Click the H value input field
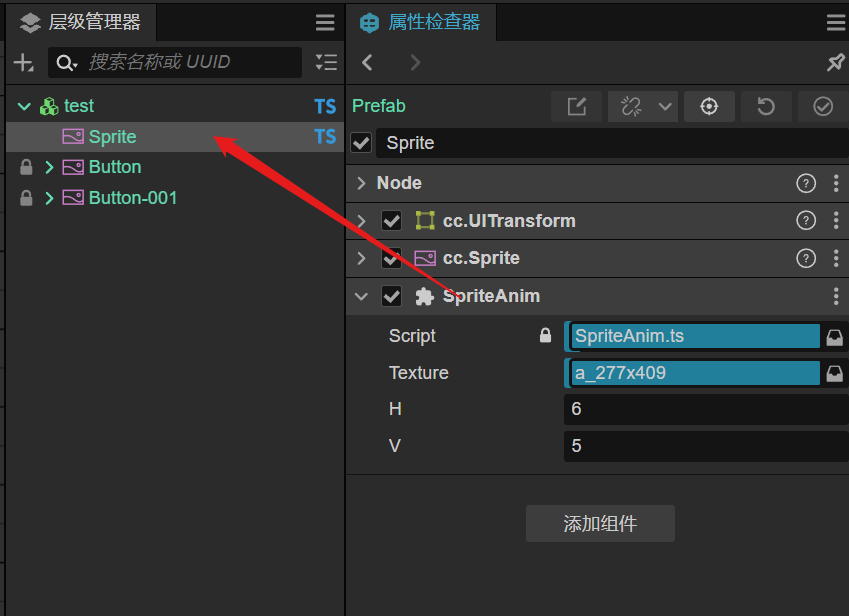Viewport: 849px width, 616px height. click(706, 409)
